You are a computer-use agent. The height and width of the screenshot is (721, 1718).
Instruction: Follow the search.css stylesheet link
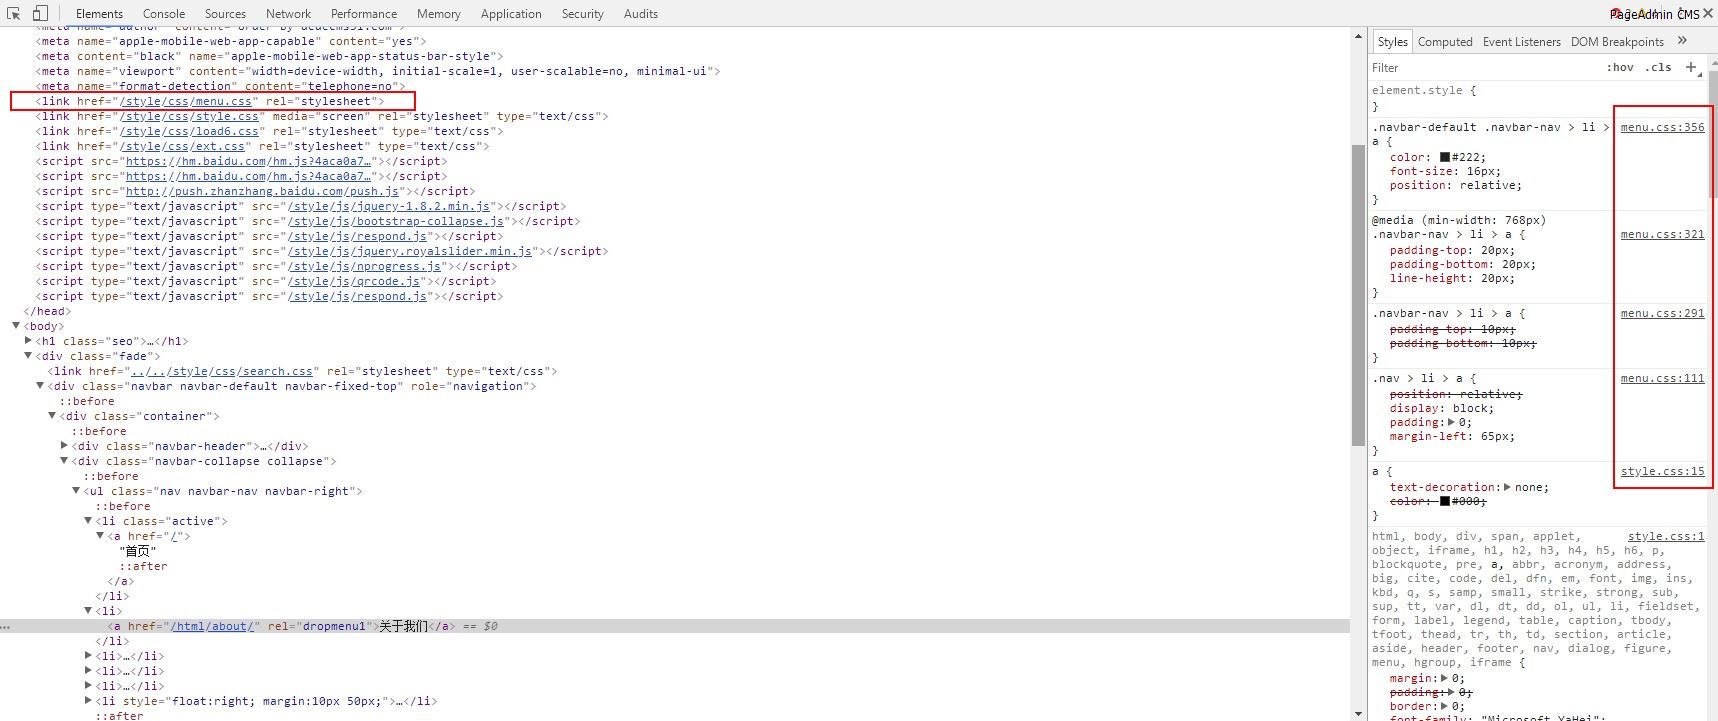(222, 371)
